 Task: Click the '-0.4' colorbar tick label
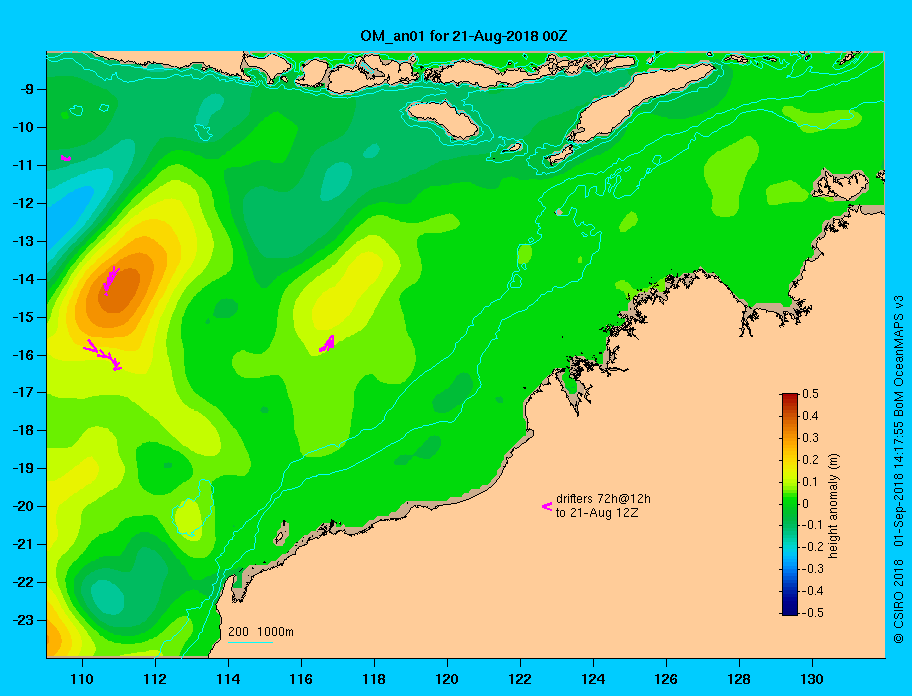pyautogui.click(x=813, y=591)
